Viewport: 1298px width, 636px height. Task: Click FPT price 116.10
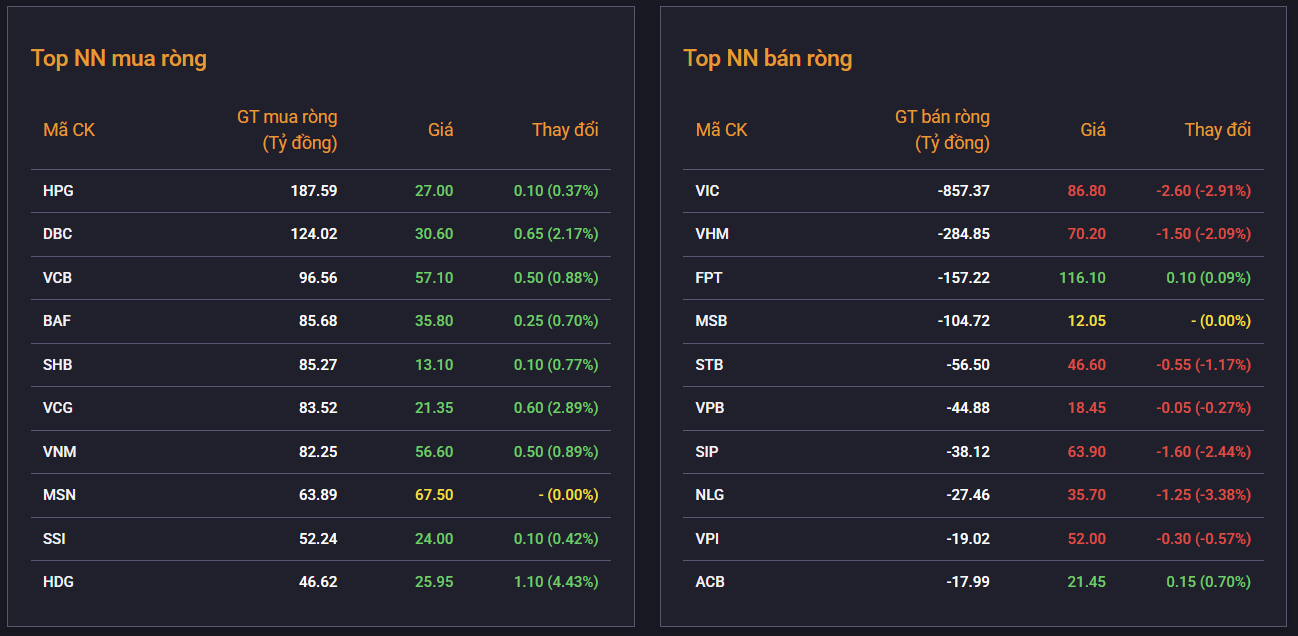tap(1083, 278)
